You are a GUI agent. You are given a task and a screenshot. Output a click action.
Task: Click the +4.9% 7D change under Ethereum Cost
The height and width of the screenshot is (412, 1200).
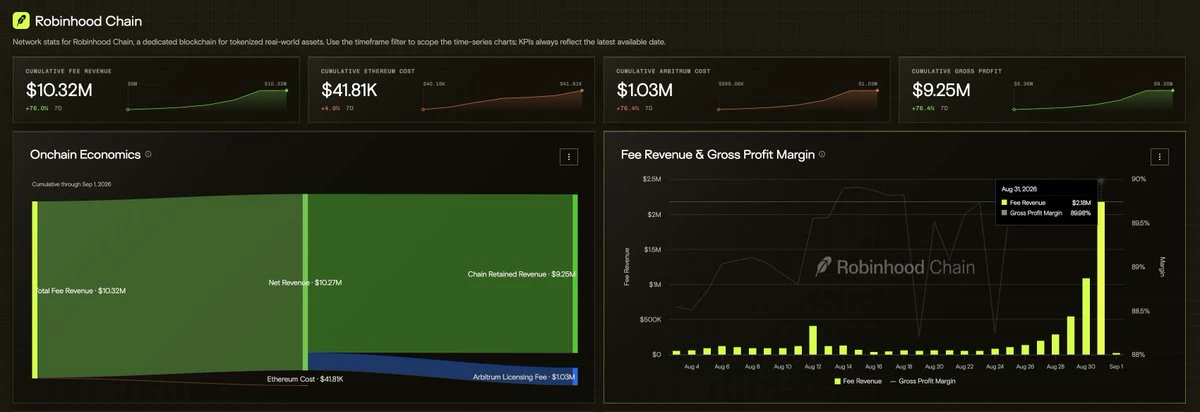coord(338,108)
